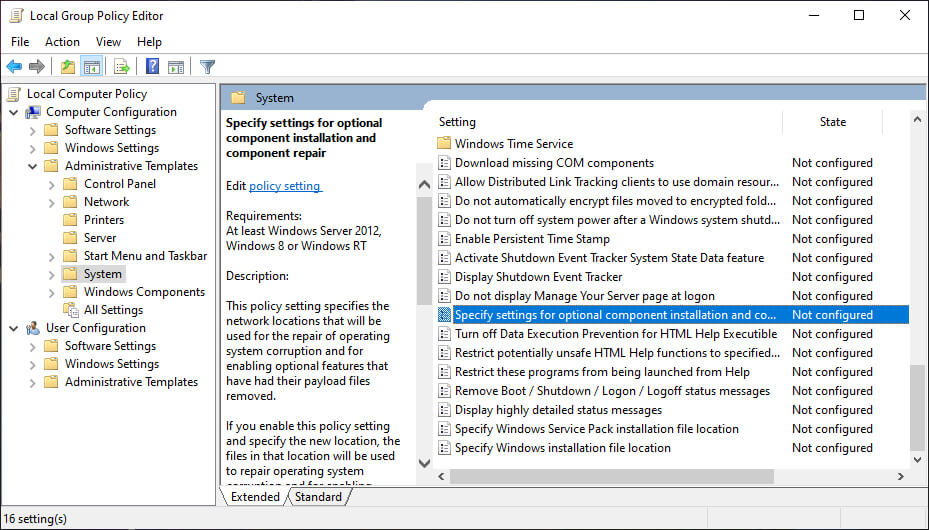Open the View menu
The width and height of the screenshot is (929, 530).
[108, 42]
